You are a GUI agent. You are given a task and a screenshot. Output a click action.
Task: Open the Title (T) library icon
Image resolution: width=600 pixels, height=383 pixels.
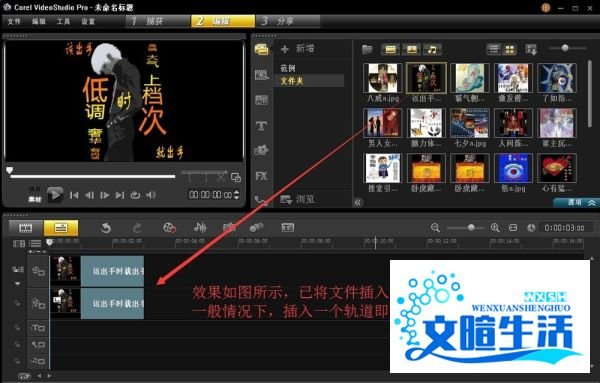click(x=261, y=125)
